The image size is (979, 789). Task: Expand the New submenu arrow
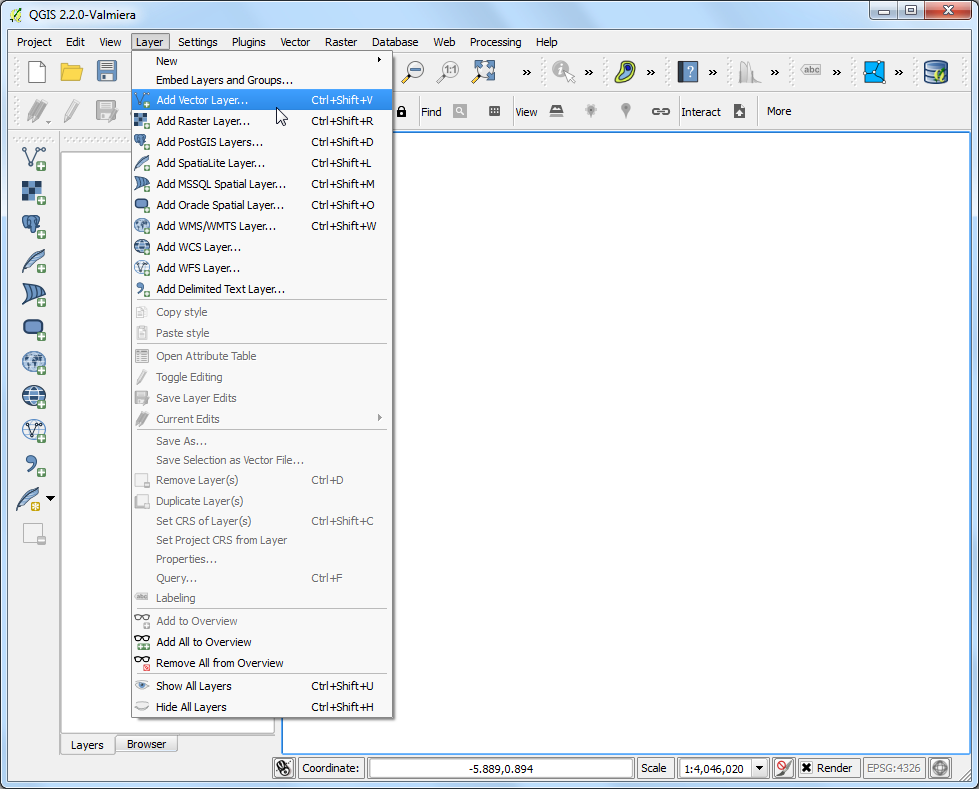tap(379, 60)
